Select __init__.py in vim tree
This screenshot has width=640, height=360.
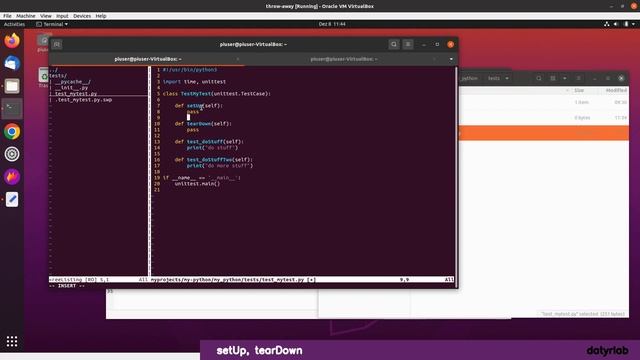pos(71,88)
